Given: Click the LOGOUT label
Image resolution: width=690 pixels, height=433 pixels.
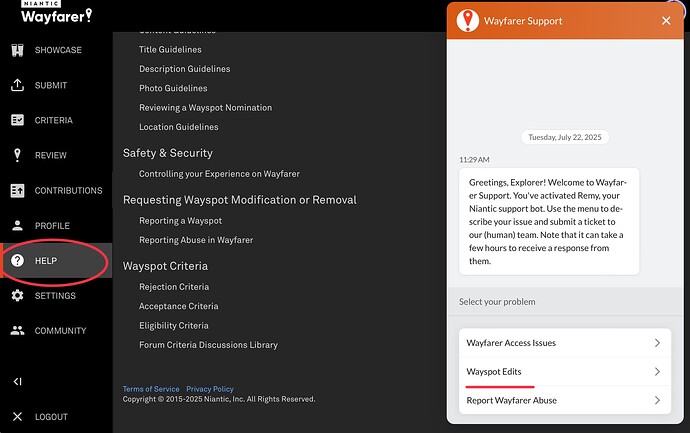Looking at the screenshot, I should click(x=51, y=417).
